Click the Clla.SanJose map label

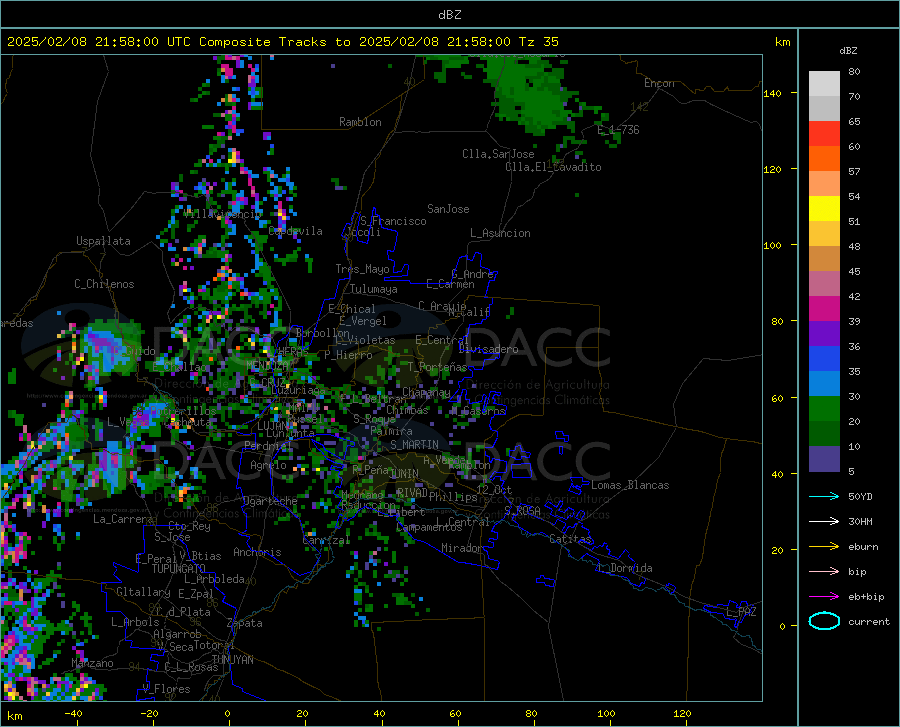point(498,154)
